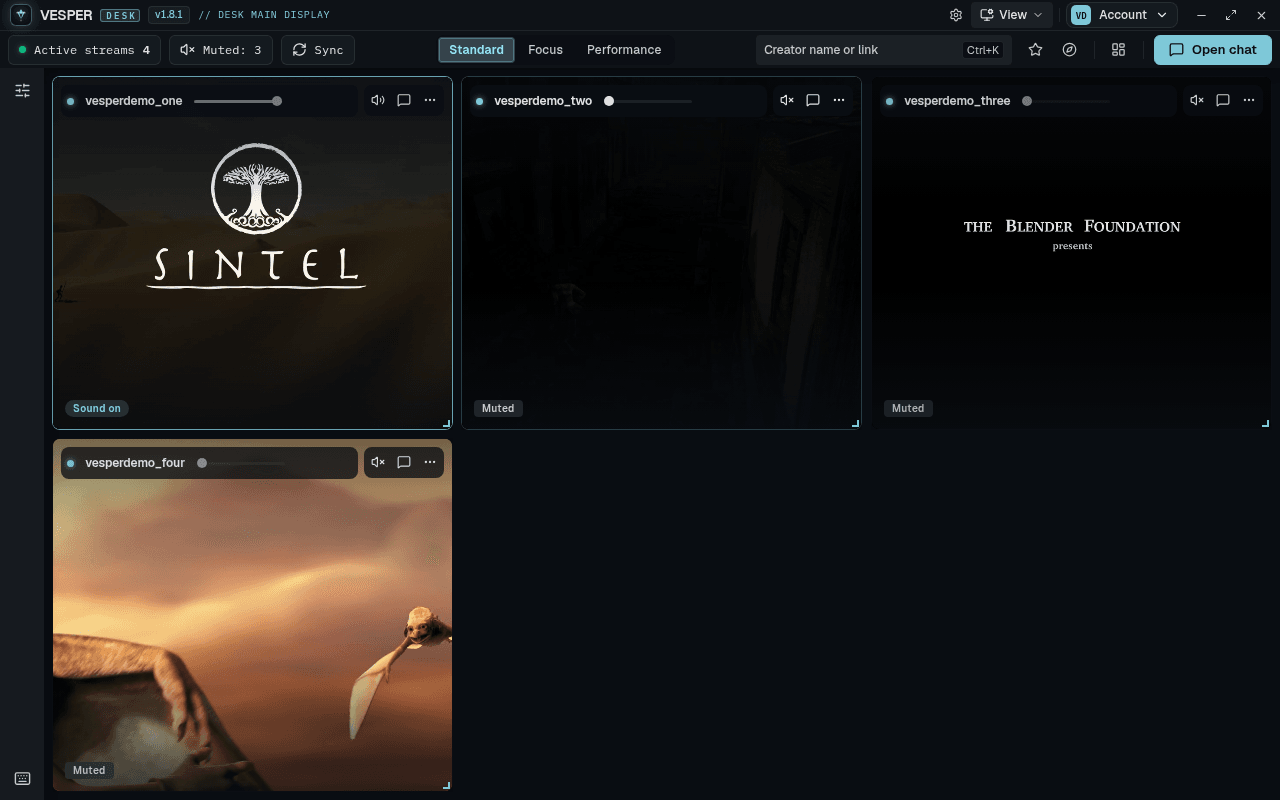Click the Sync button
This screenshot has height=800, width=1280.
pos(318,50)
